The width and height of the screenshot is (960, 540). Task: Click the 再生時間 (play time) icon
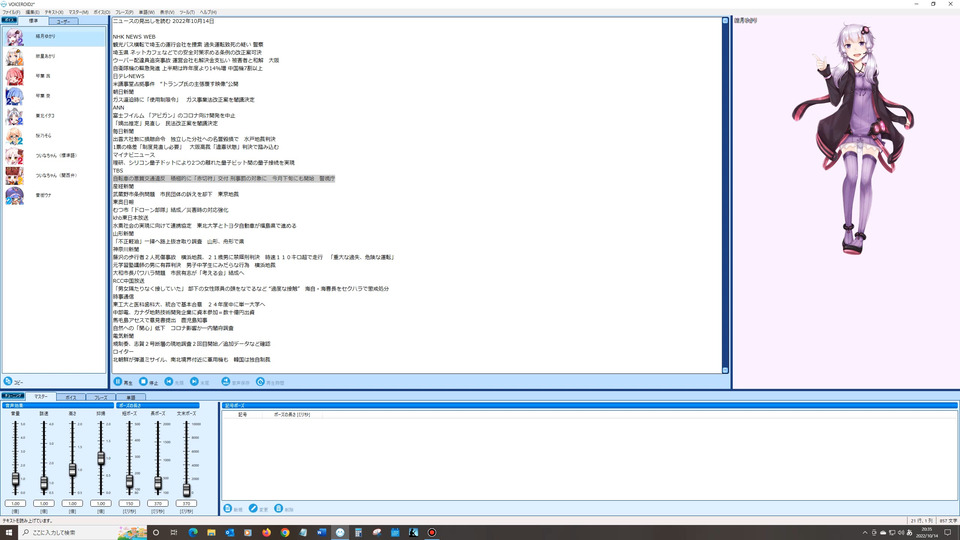(260, 381)
